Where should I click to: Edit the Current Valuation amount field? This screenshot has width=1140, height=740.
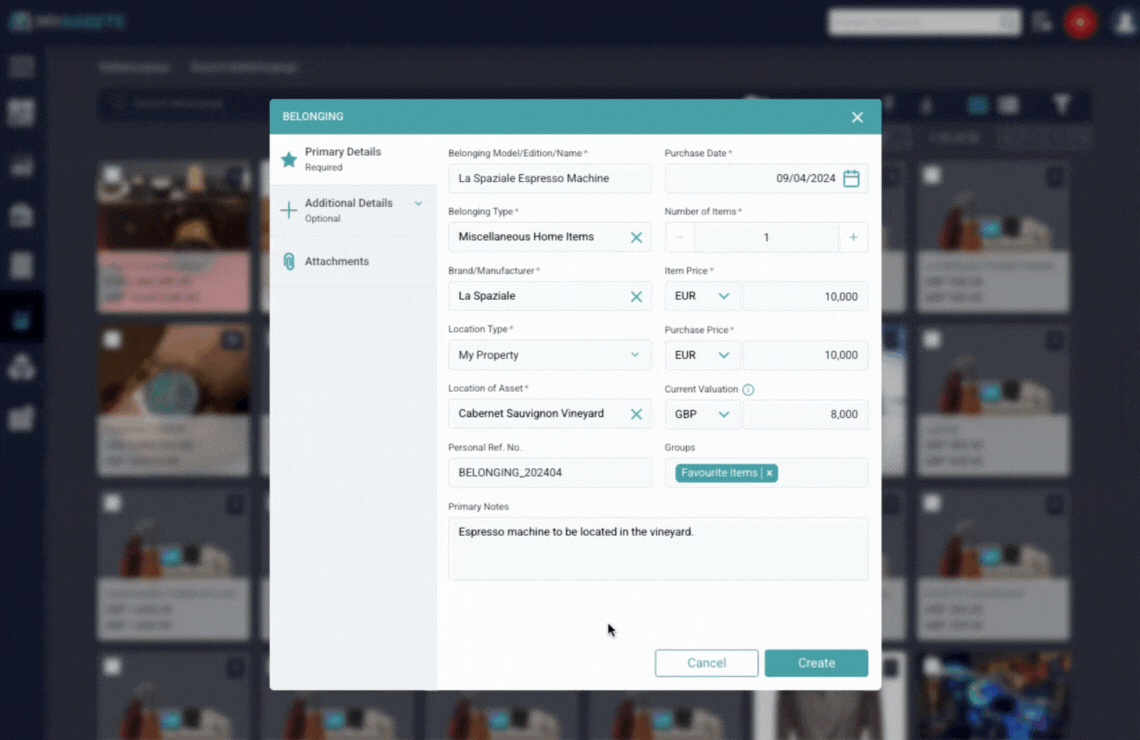[806, 414]
